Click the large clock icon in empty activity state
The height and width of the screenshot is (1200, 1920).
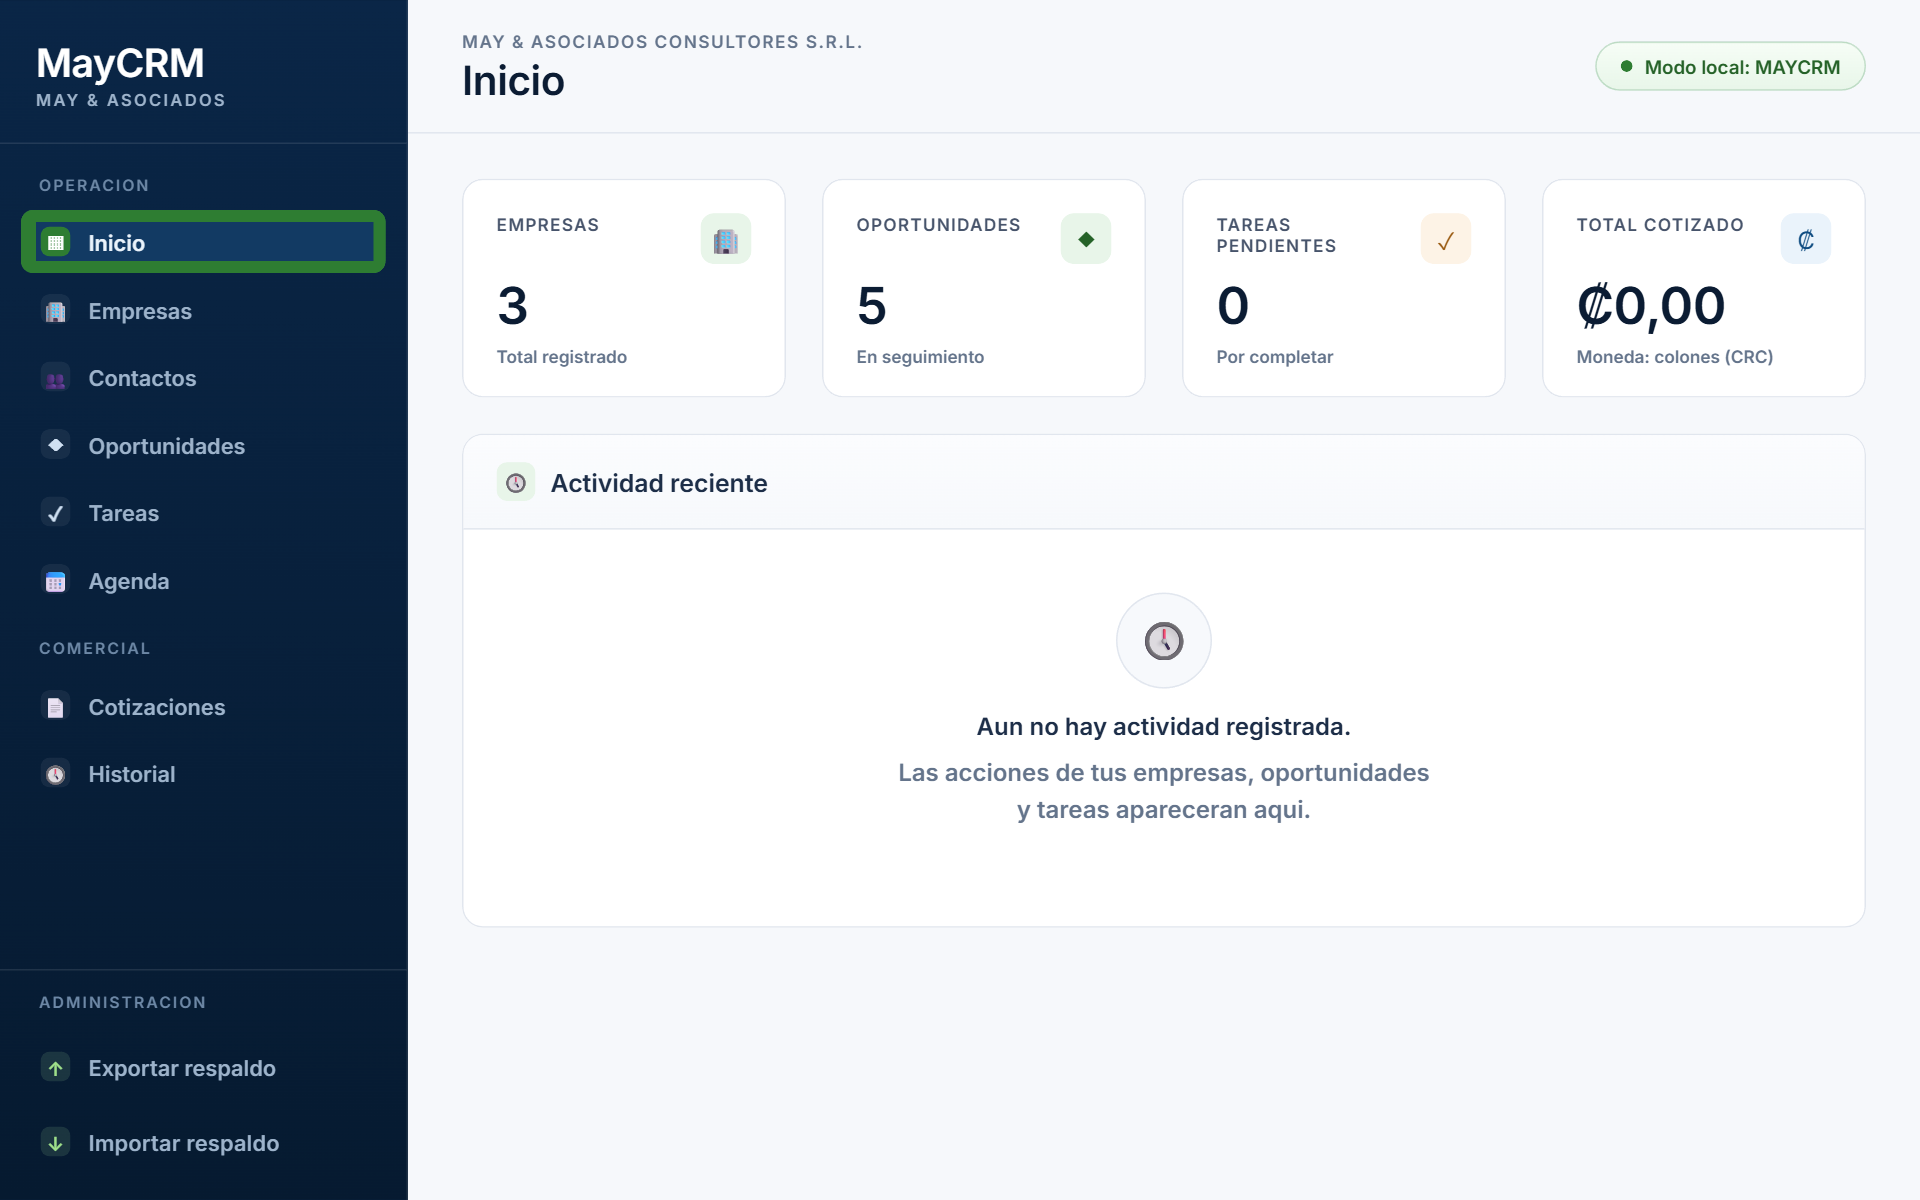tap(1164, 641)
